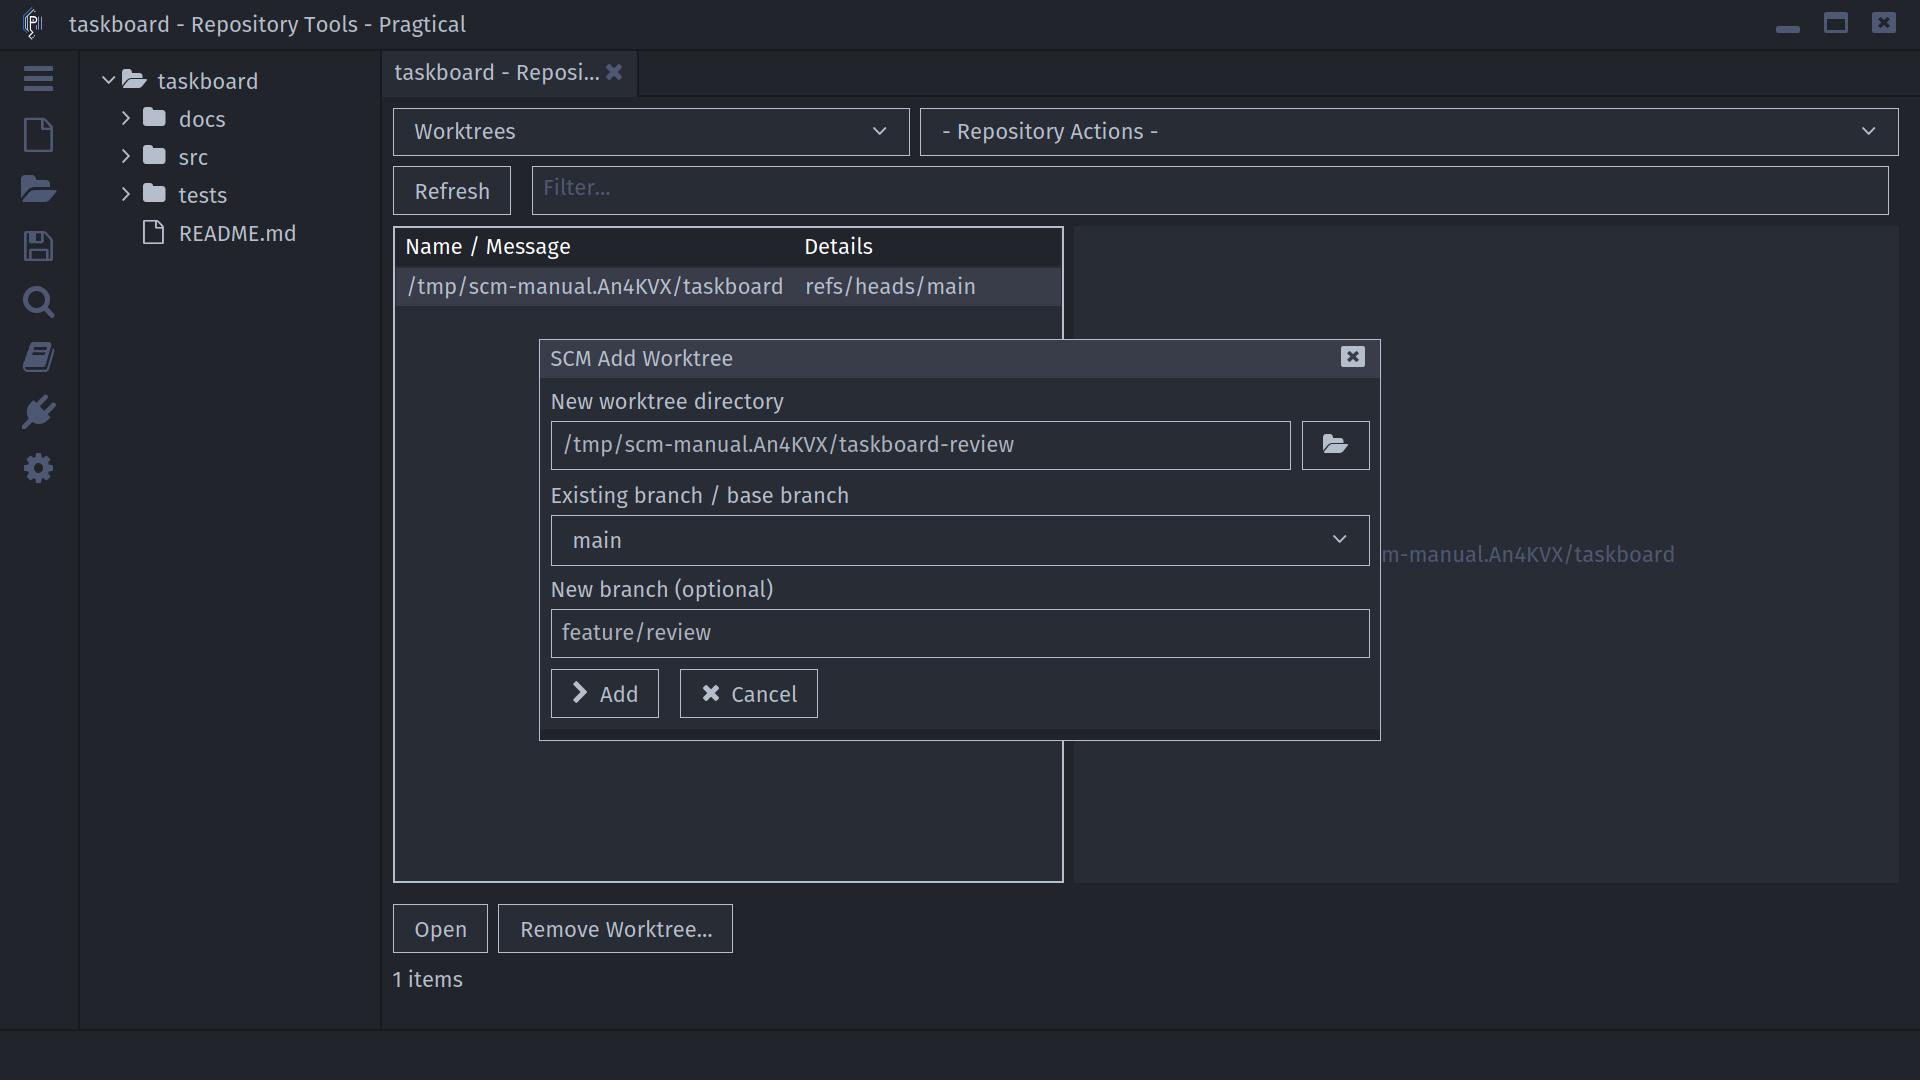This screenshot has width=1920, height=1080.
Task: Click the Details column header
Action: pyautogui.click(x=838, y=247)
